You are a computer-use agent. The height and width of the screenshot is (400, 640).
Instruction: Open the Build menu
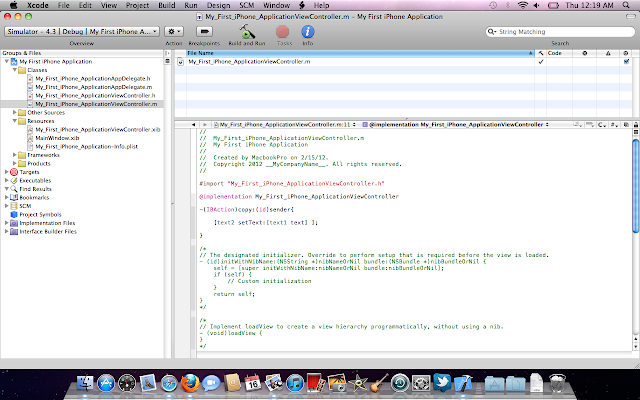click(167, 5)
